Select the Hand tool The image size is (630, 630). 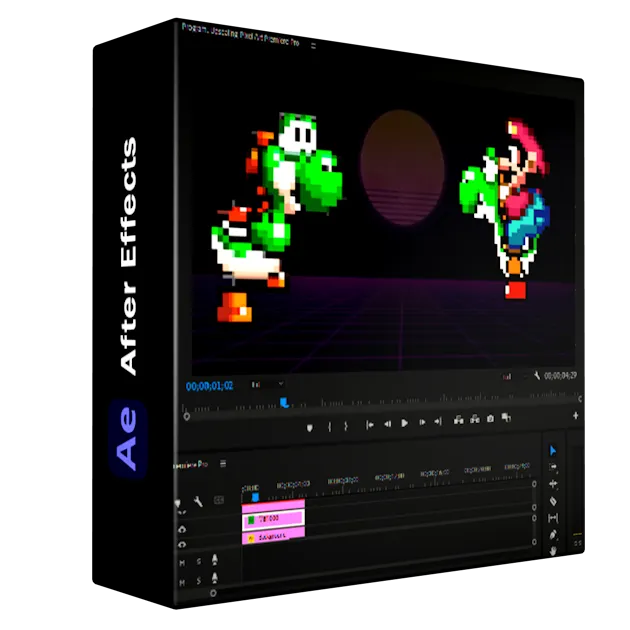pos(553,551)
